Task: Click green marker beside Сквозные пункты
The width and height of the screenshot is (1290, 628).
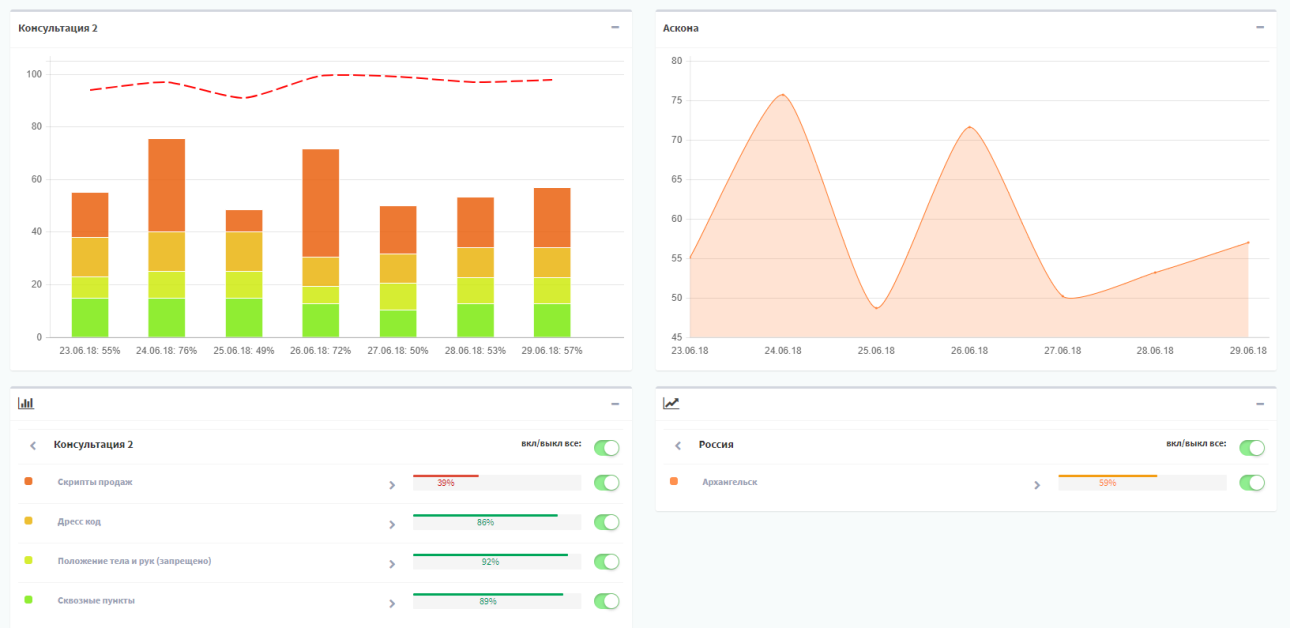Action: pyautogui.click(x=28, y=600)
